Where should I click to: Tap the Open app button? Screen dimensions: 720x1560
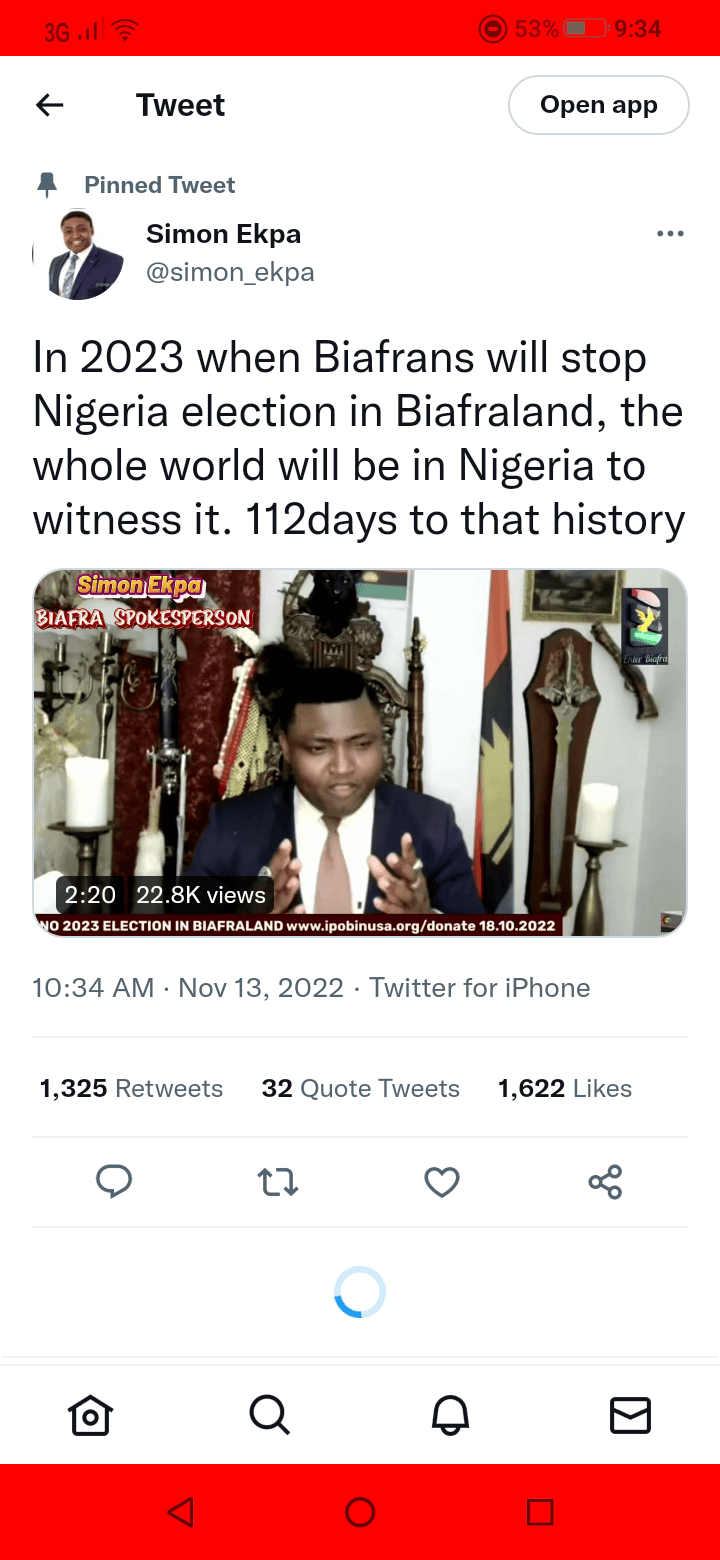click(598, 105)
